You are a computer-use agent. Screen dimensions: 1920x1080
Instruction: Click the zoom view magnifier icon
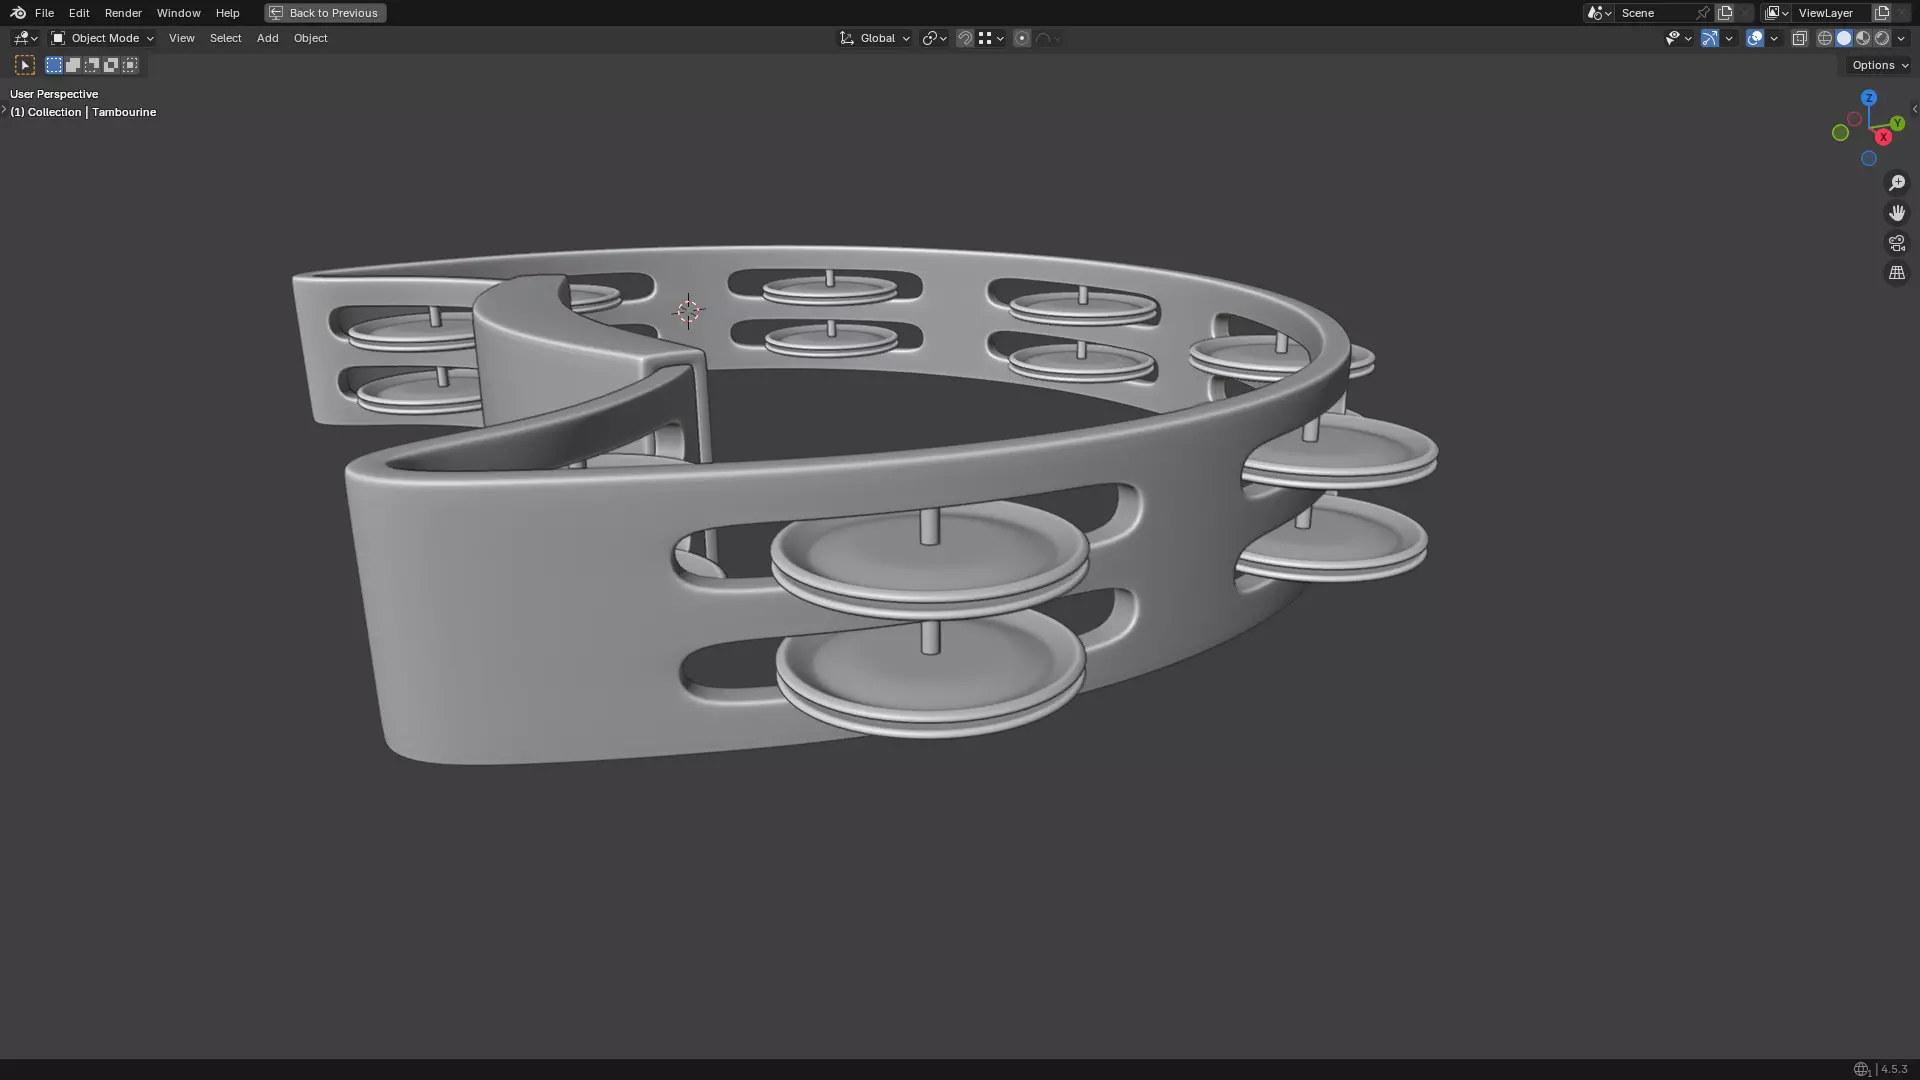pyautogui.click(x=1896, y=183)
